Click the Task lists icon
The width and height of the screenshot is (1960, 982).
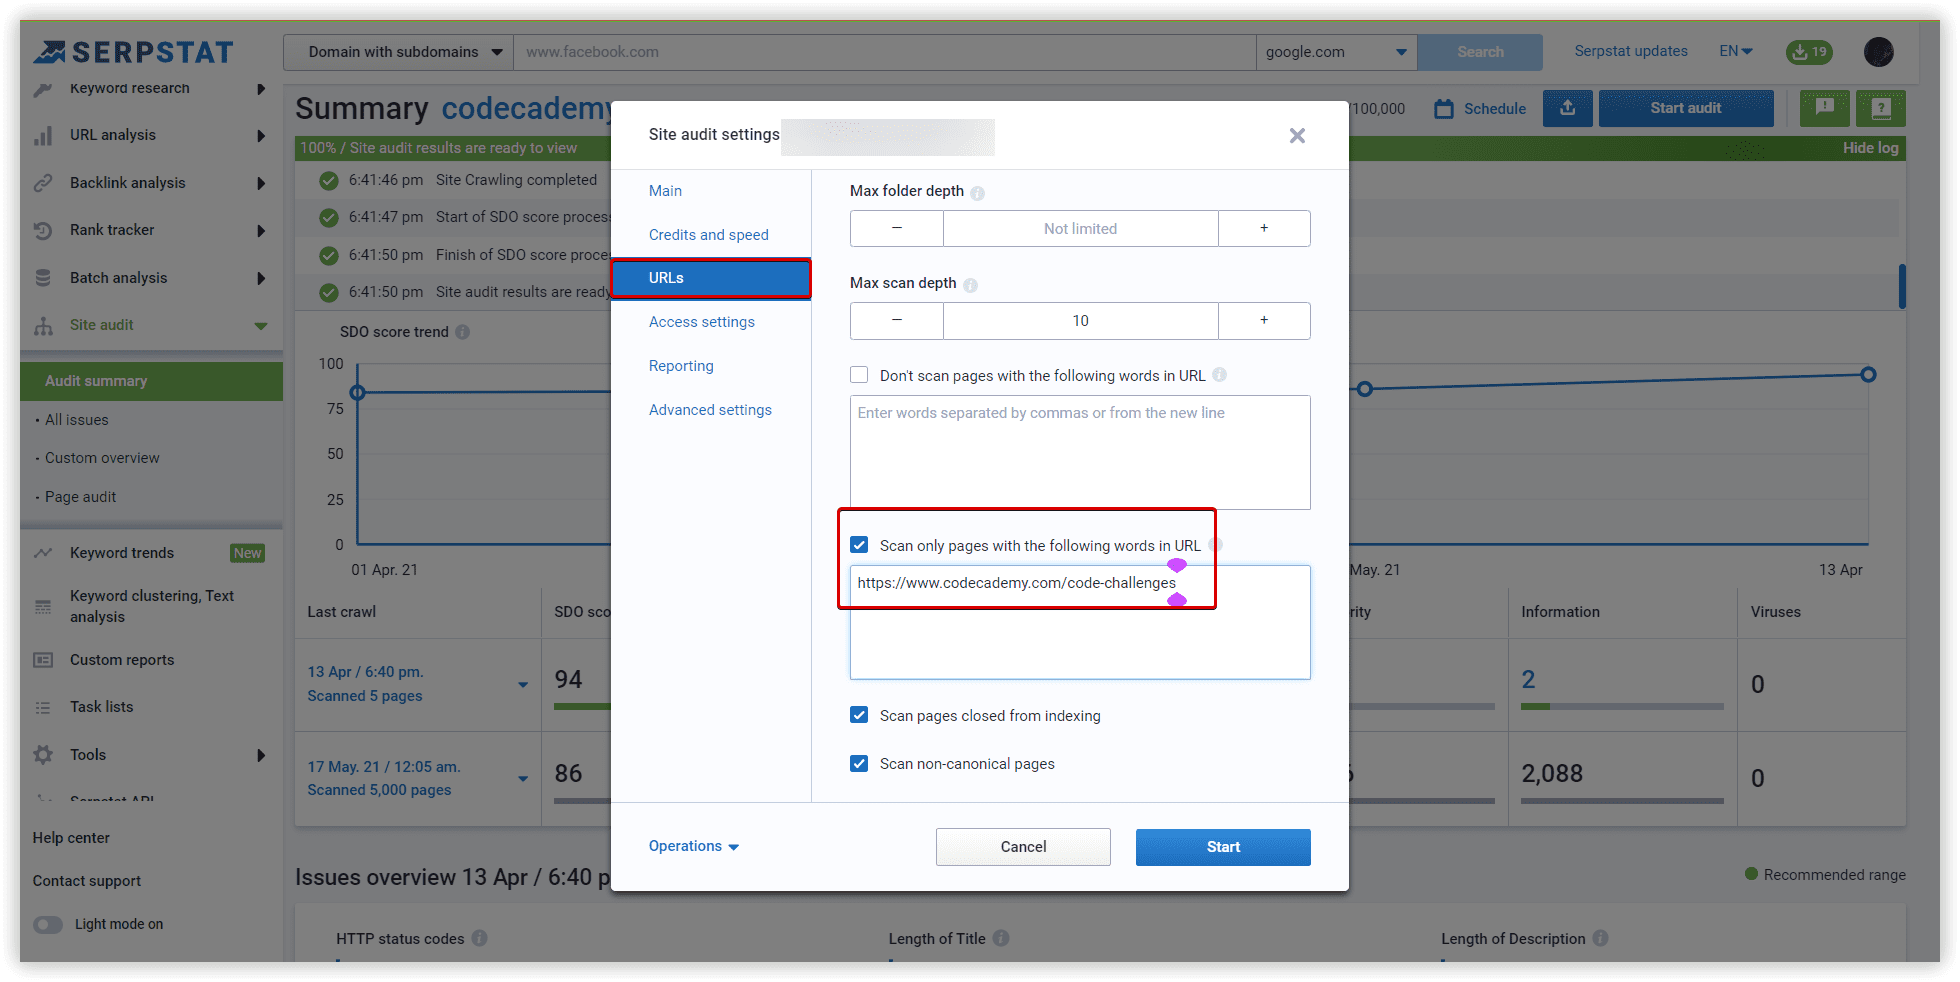43,708
